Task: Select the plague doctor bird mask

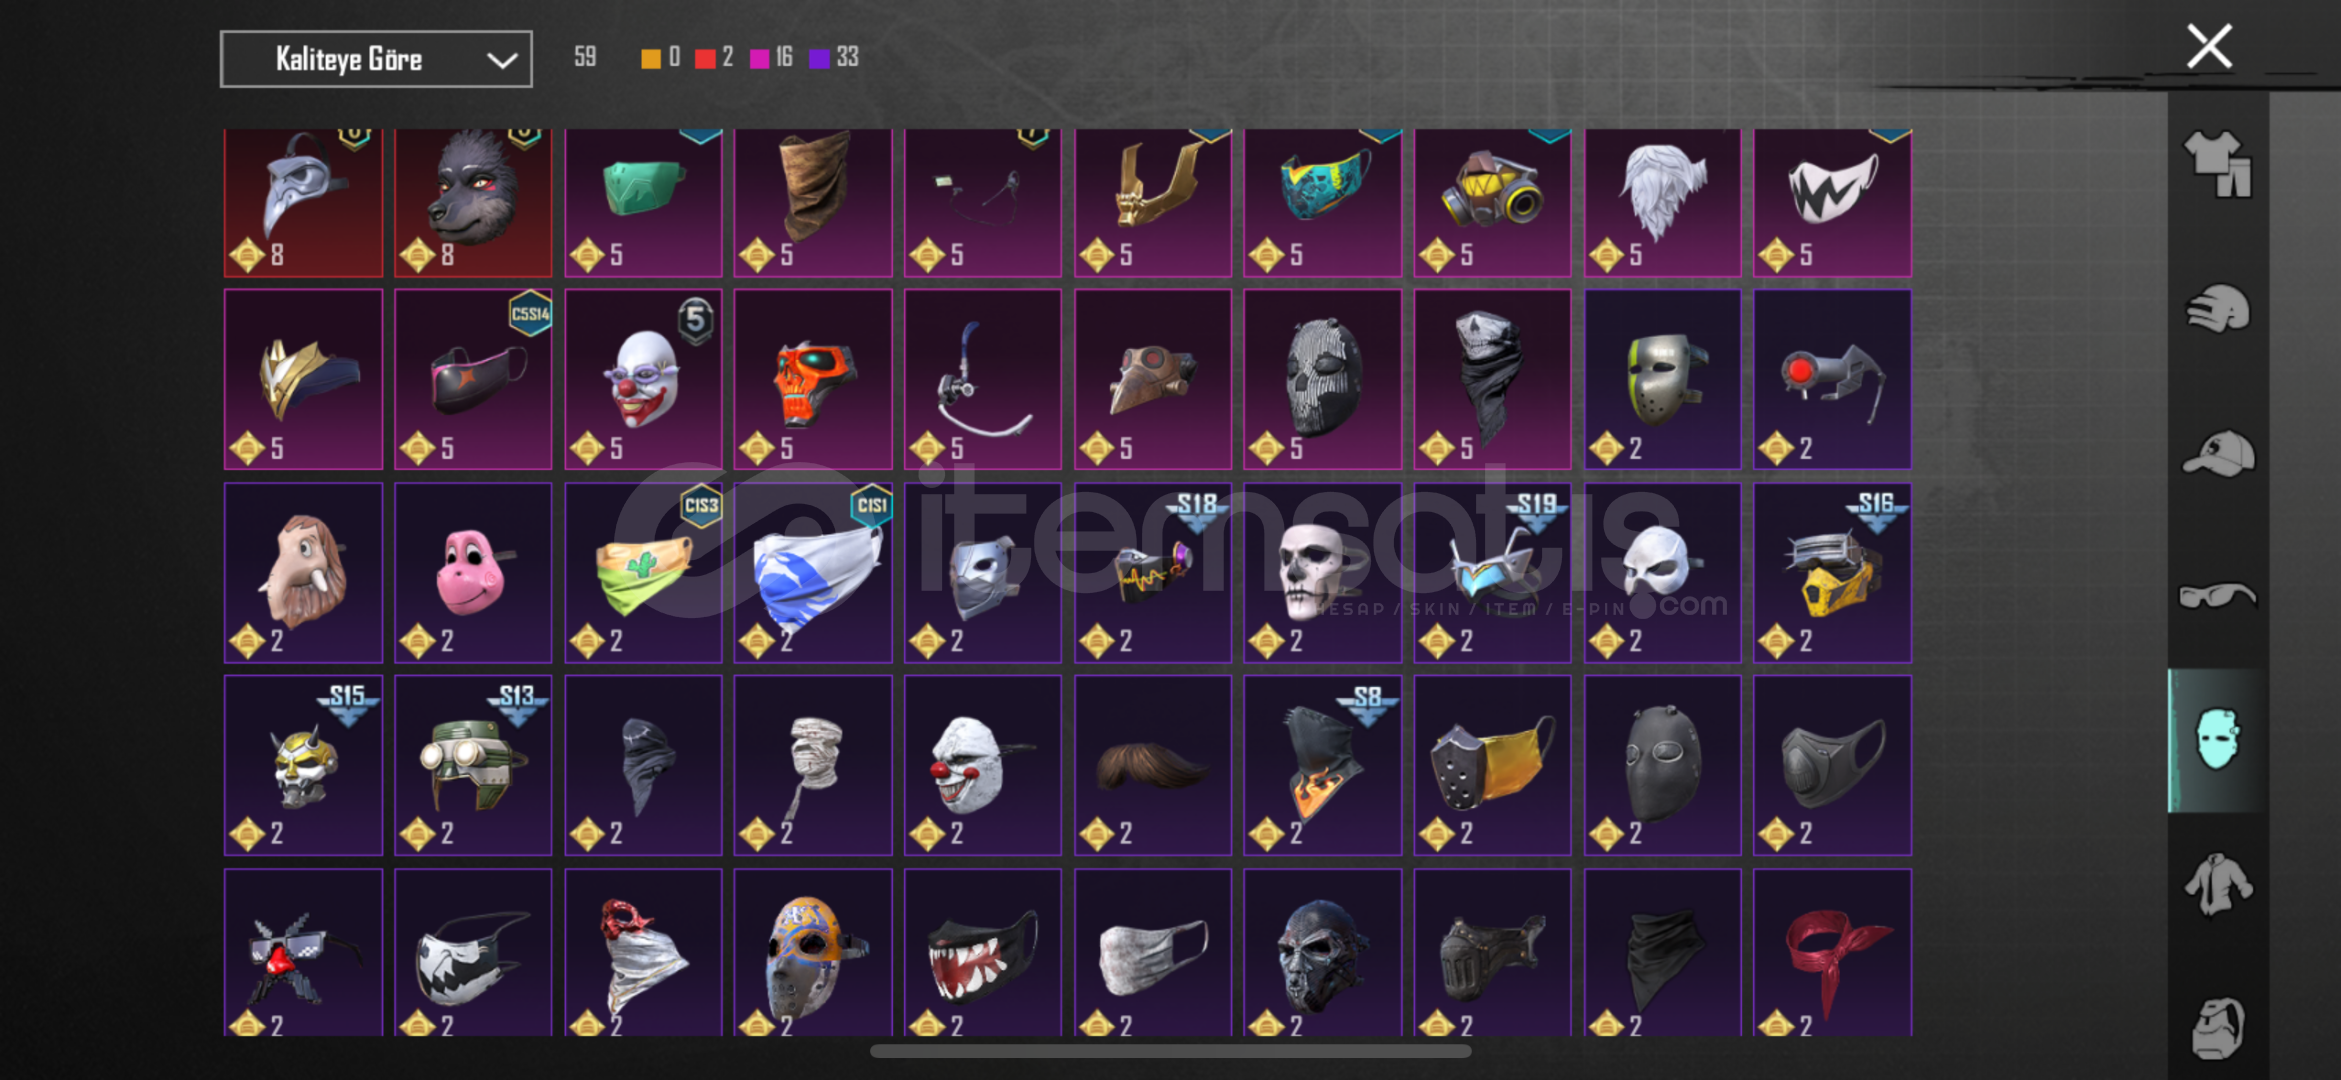Action: [303, 202]
